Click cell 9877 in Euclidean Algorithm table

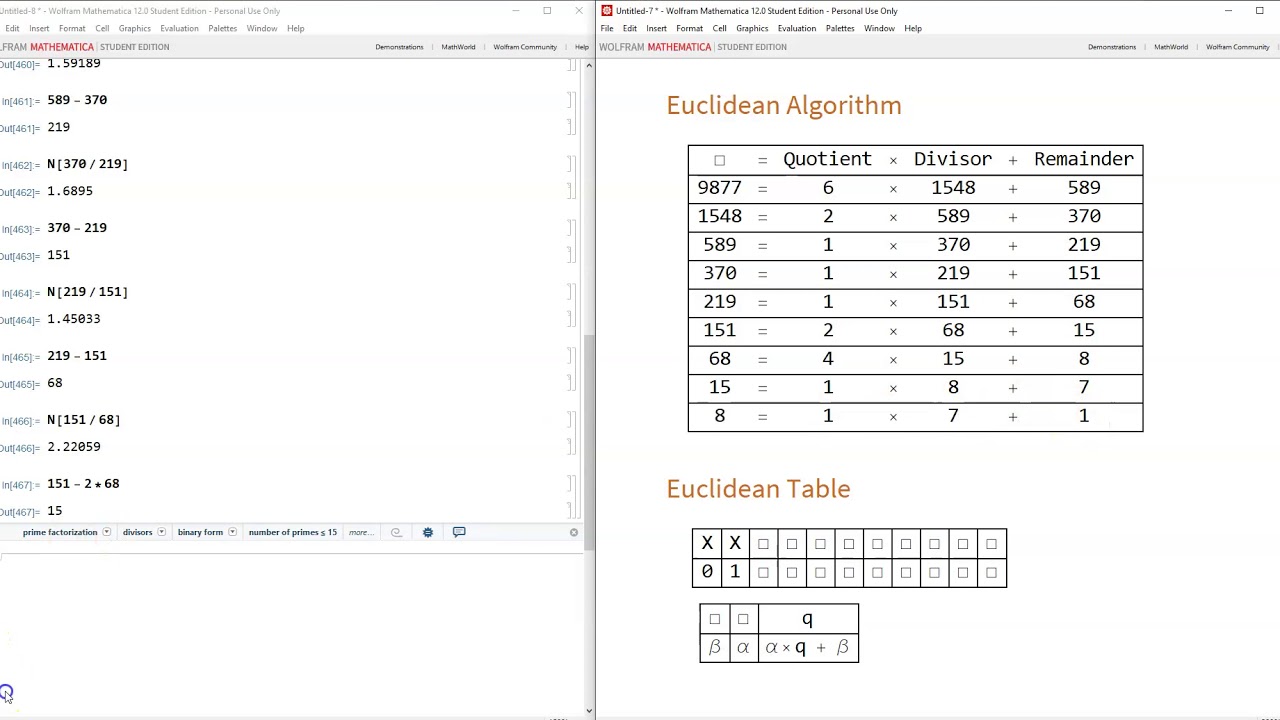(x=719, y=188)
